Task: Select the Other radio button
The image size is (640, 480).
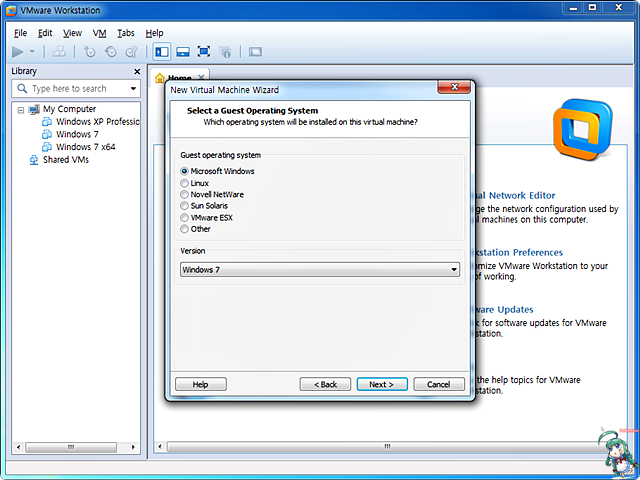Action: (x=184, y=229)
